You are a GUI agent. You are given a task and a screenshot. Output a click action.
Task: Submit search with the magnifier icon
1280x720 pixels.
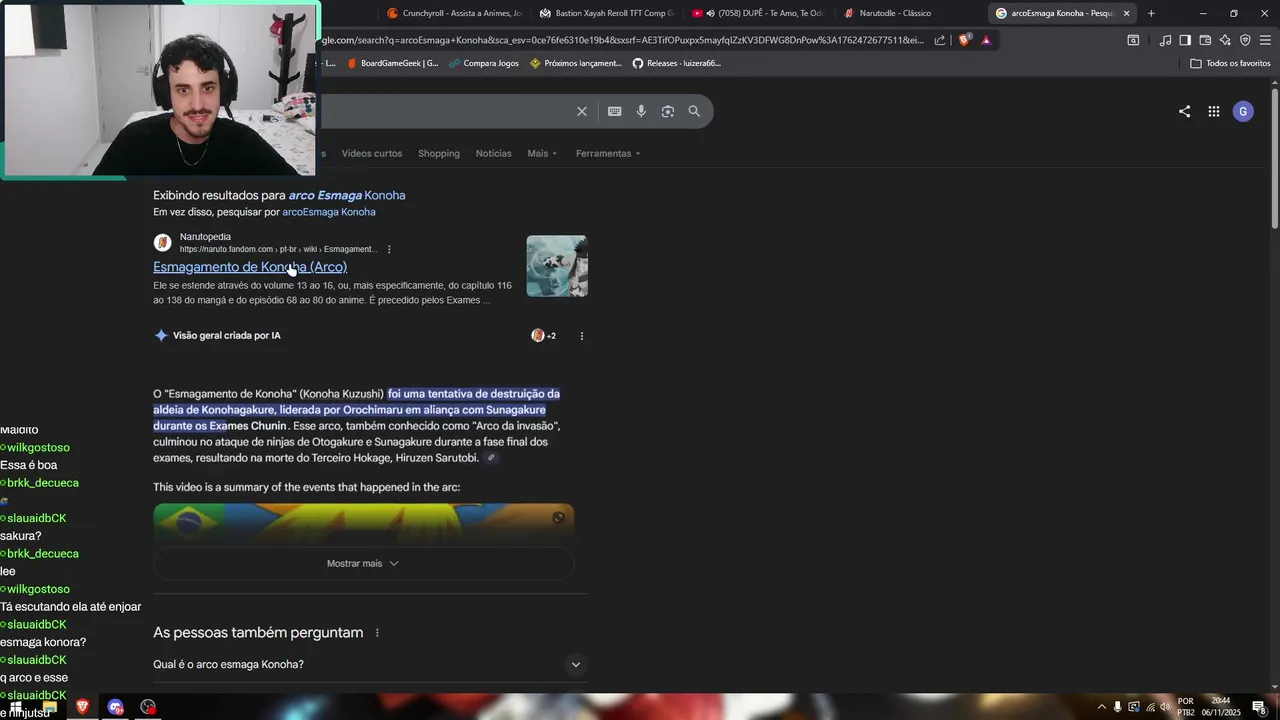tap(694, 111)
